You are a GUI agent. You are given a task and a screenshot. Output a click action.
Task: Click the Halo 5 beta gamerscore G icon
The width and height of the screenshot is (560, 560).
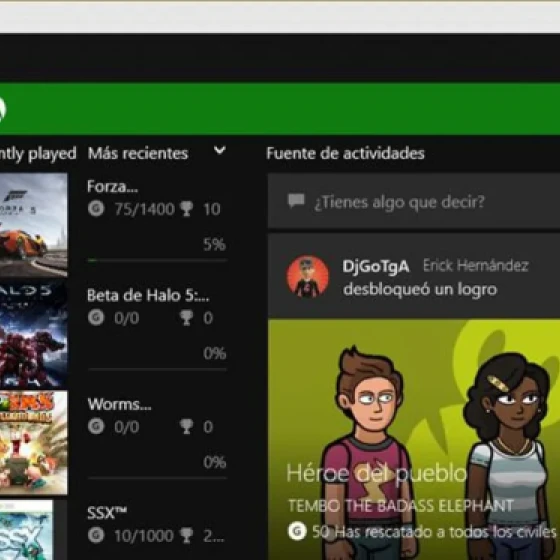tap(96, 317)
